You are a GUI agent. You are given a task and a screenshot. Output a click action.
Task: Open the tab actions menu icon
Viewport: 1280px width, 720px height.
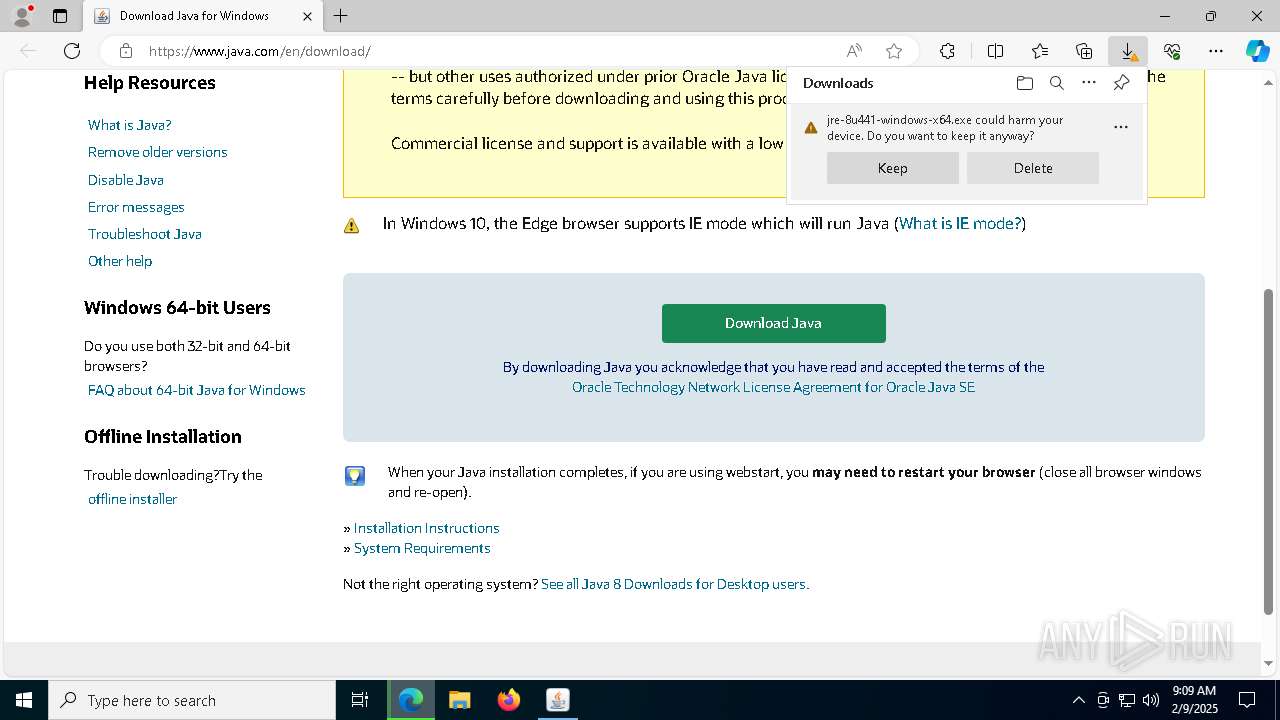[x=60, y=16]
